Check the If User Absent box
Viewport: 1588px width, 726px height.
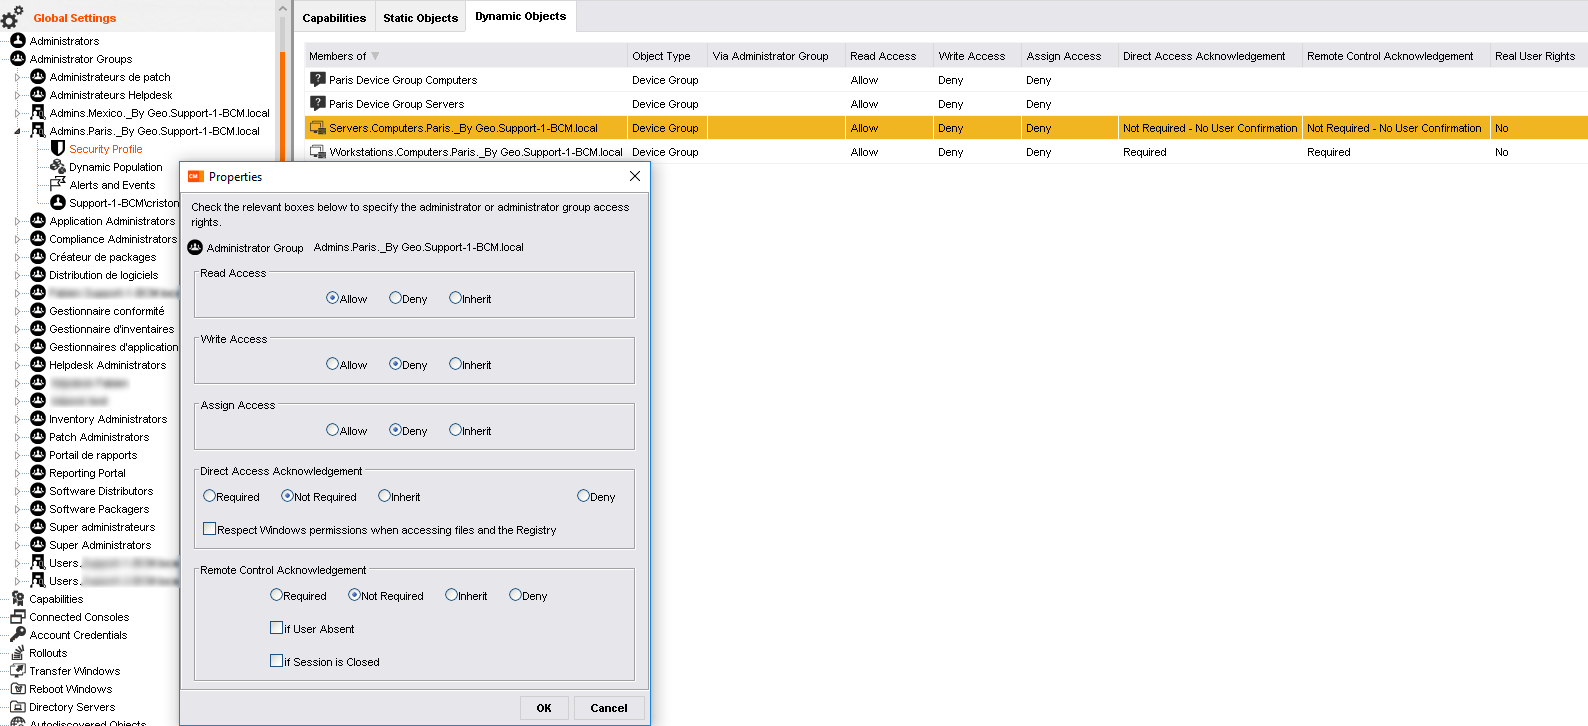[x=276, y=628]
